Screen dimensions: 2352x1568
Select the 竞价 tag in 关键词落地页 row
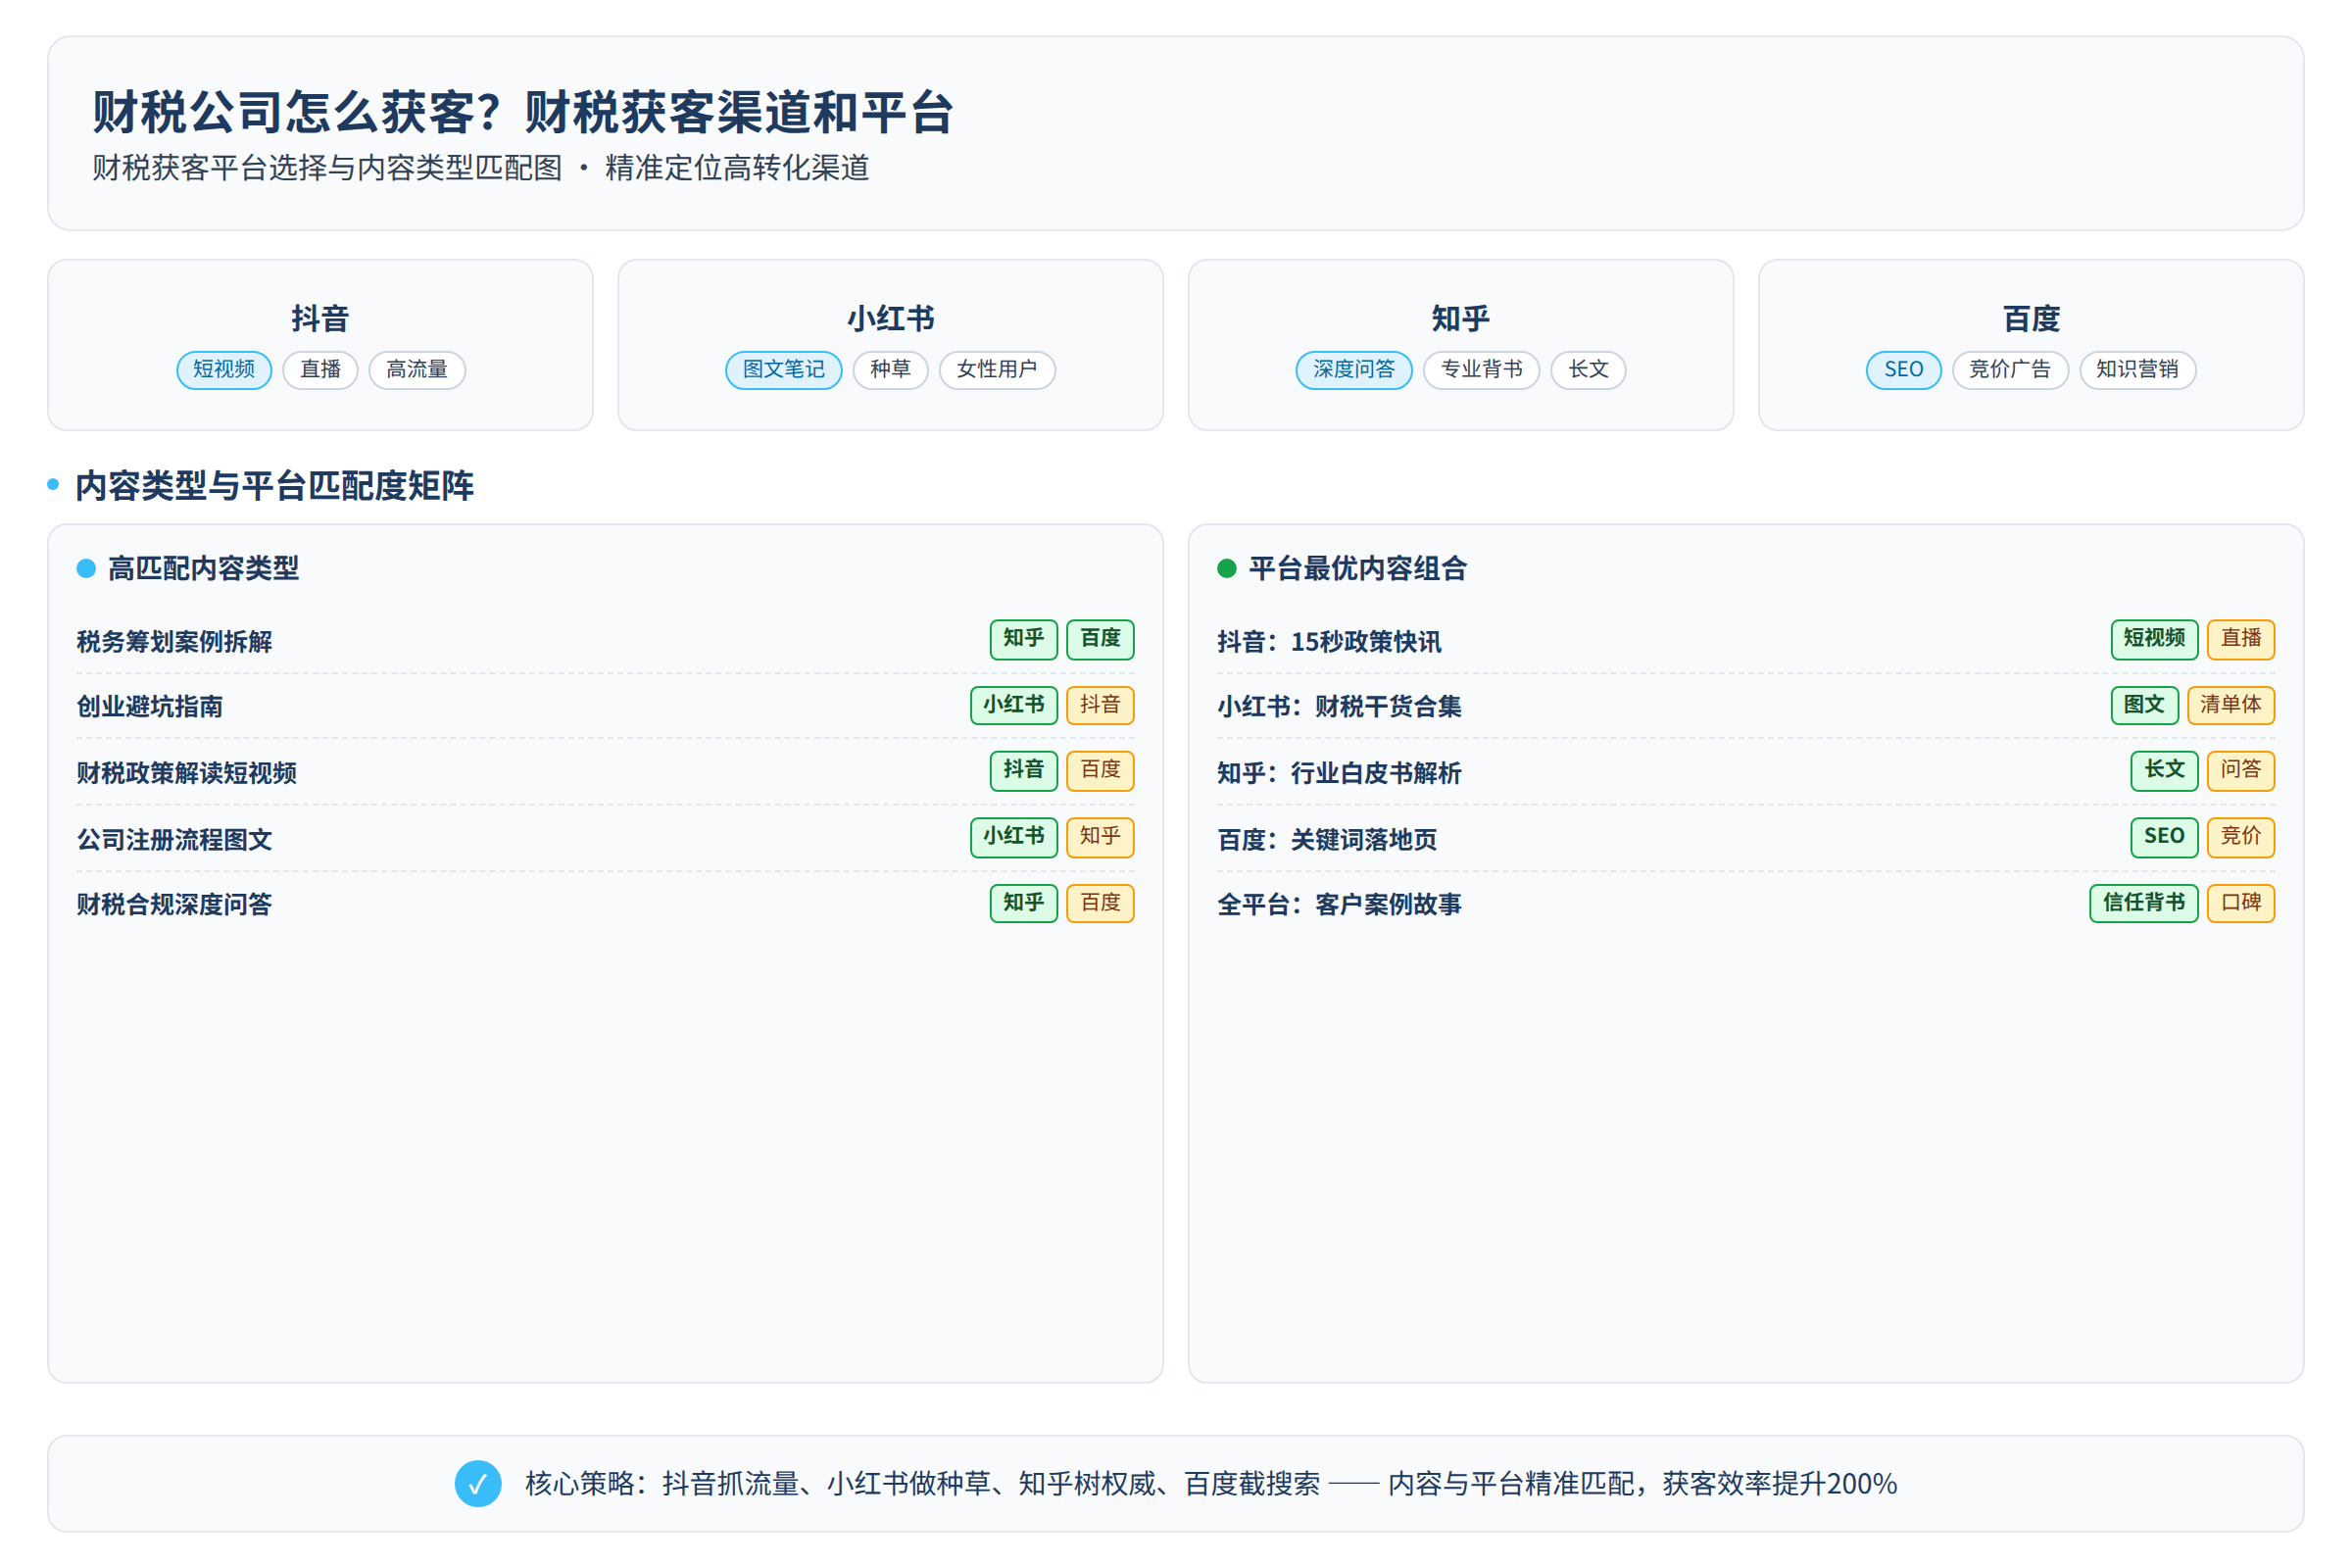tap(2241, 837)
